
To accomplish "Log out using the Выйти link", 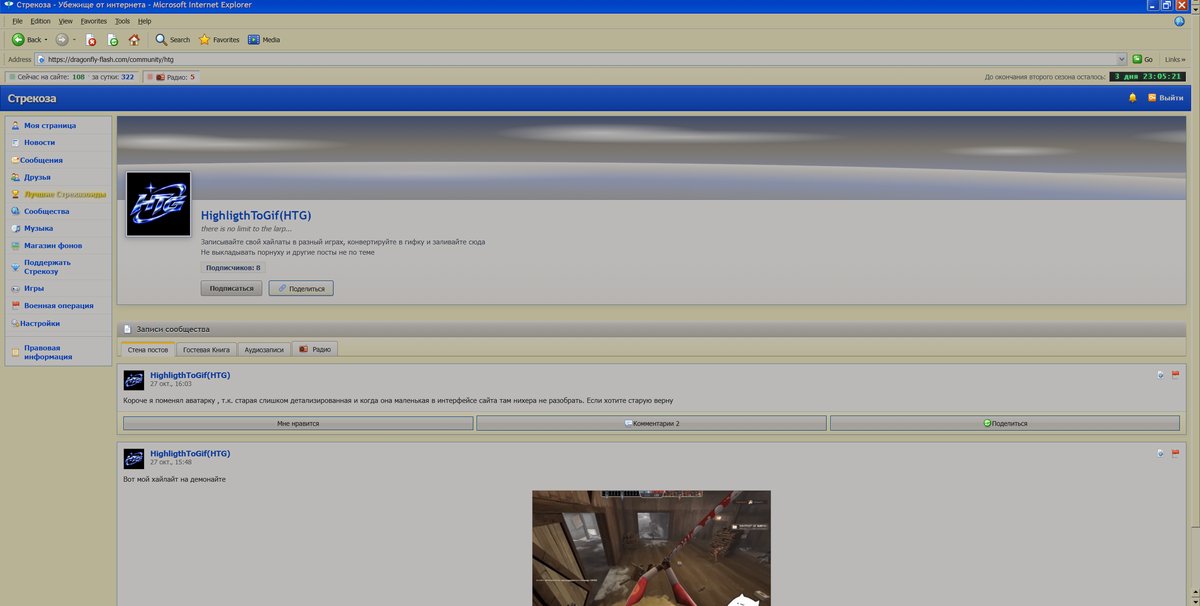I will [x=1166, y=98].
